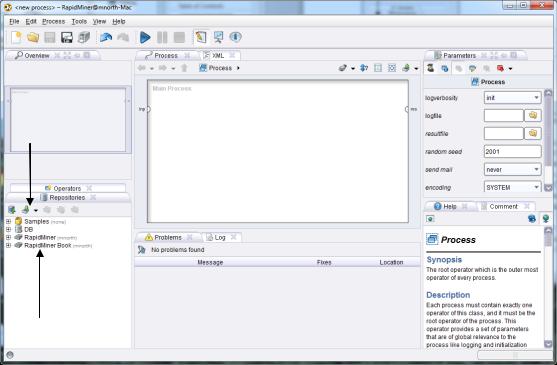The width and height of the screenshot is (557, 365).
Task: Click the Pause process button
Action: tap(162, 37)
